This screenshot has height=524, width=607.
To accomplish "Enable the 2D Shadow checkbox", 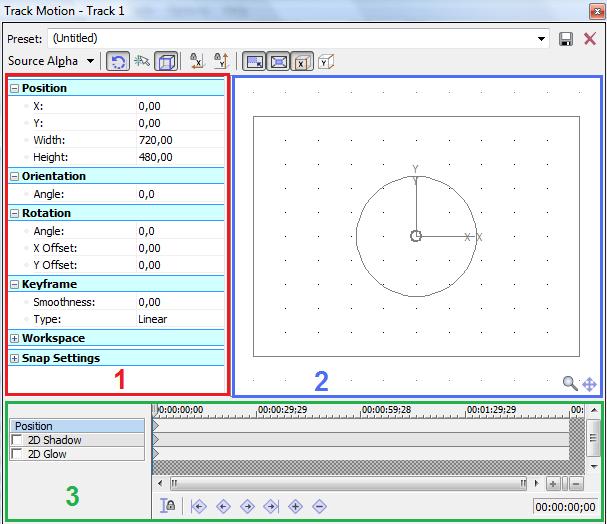I will [16, 440].
